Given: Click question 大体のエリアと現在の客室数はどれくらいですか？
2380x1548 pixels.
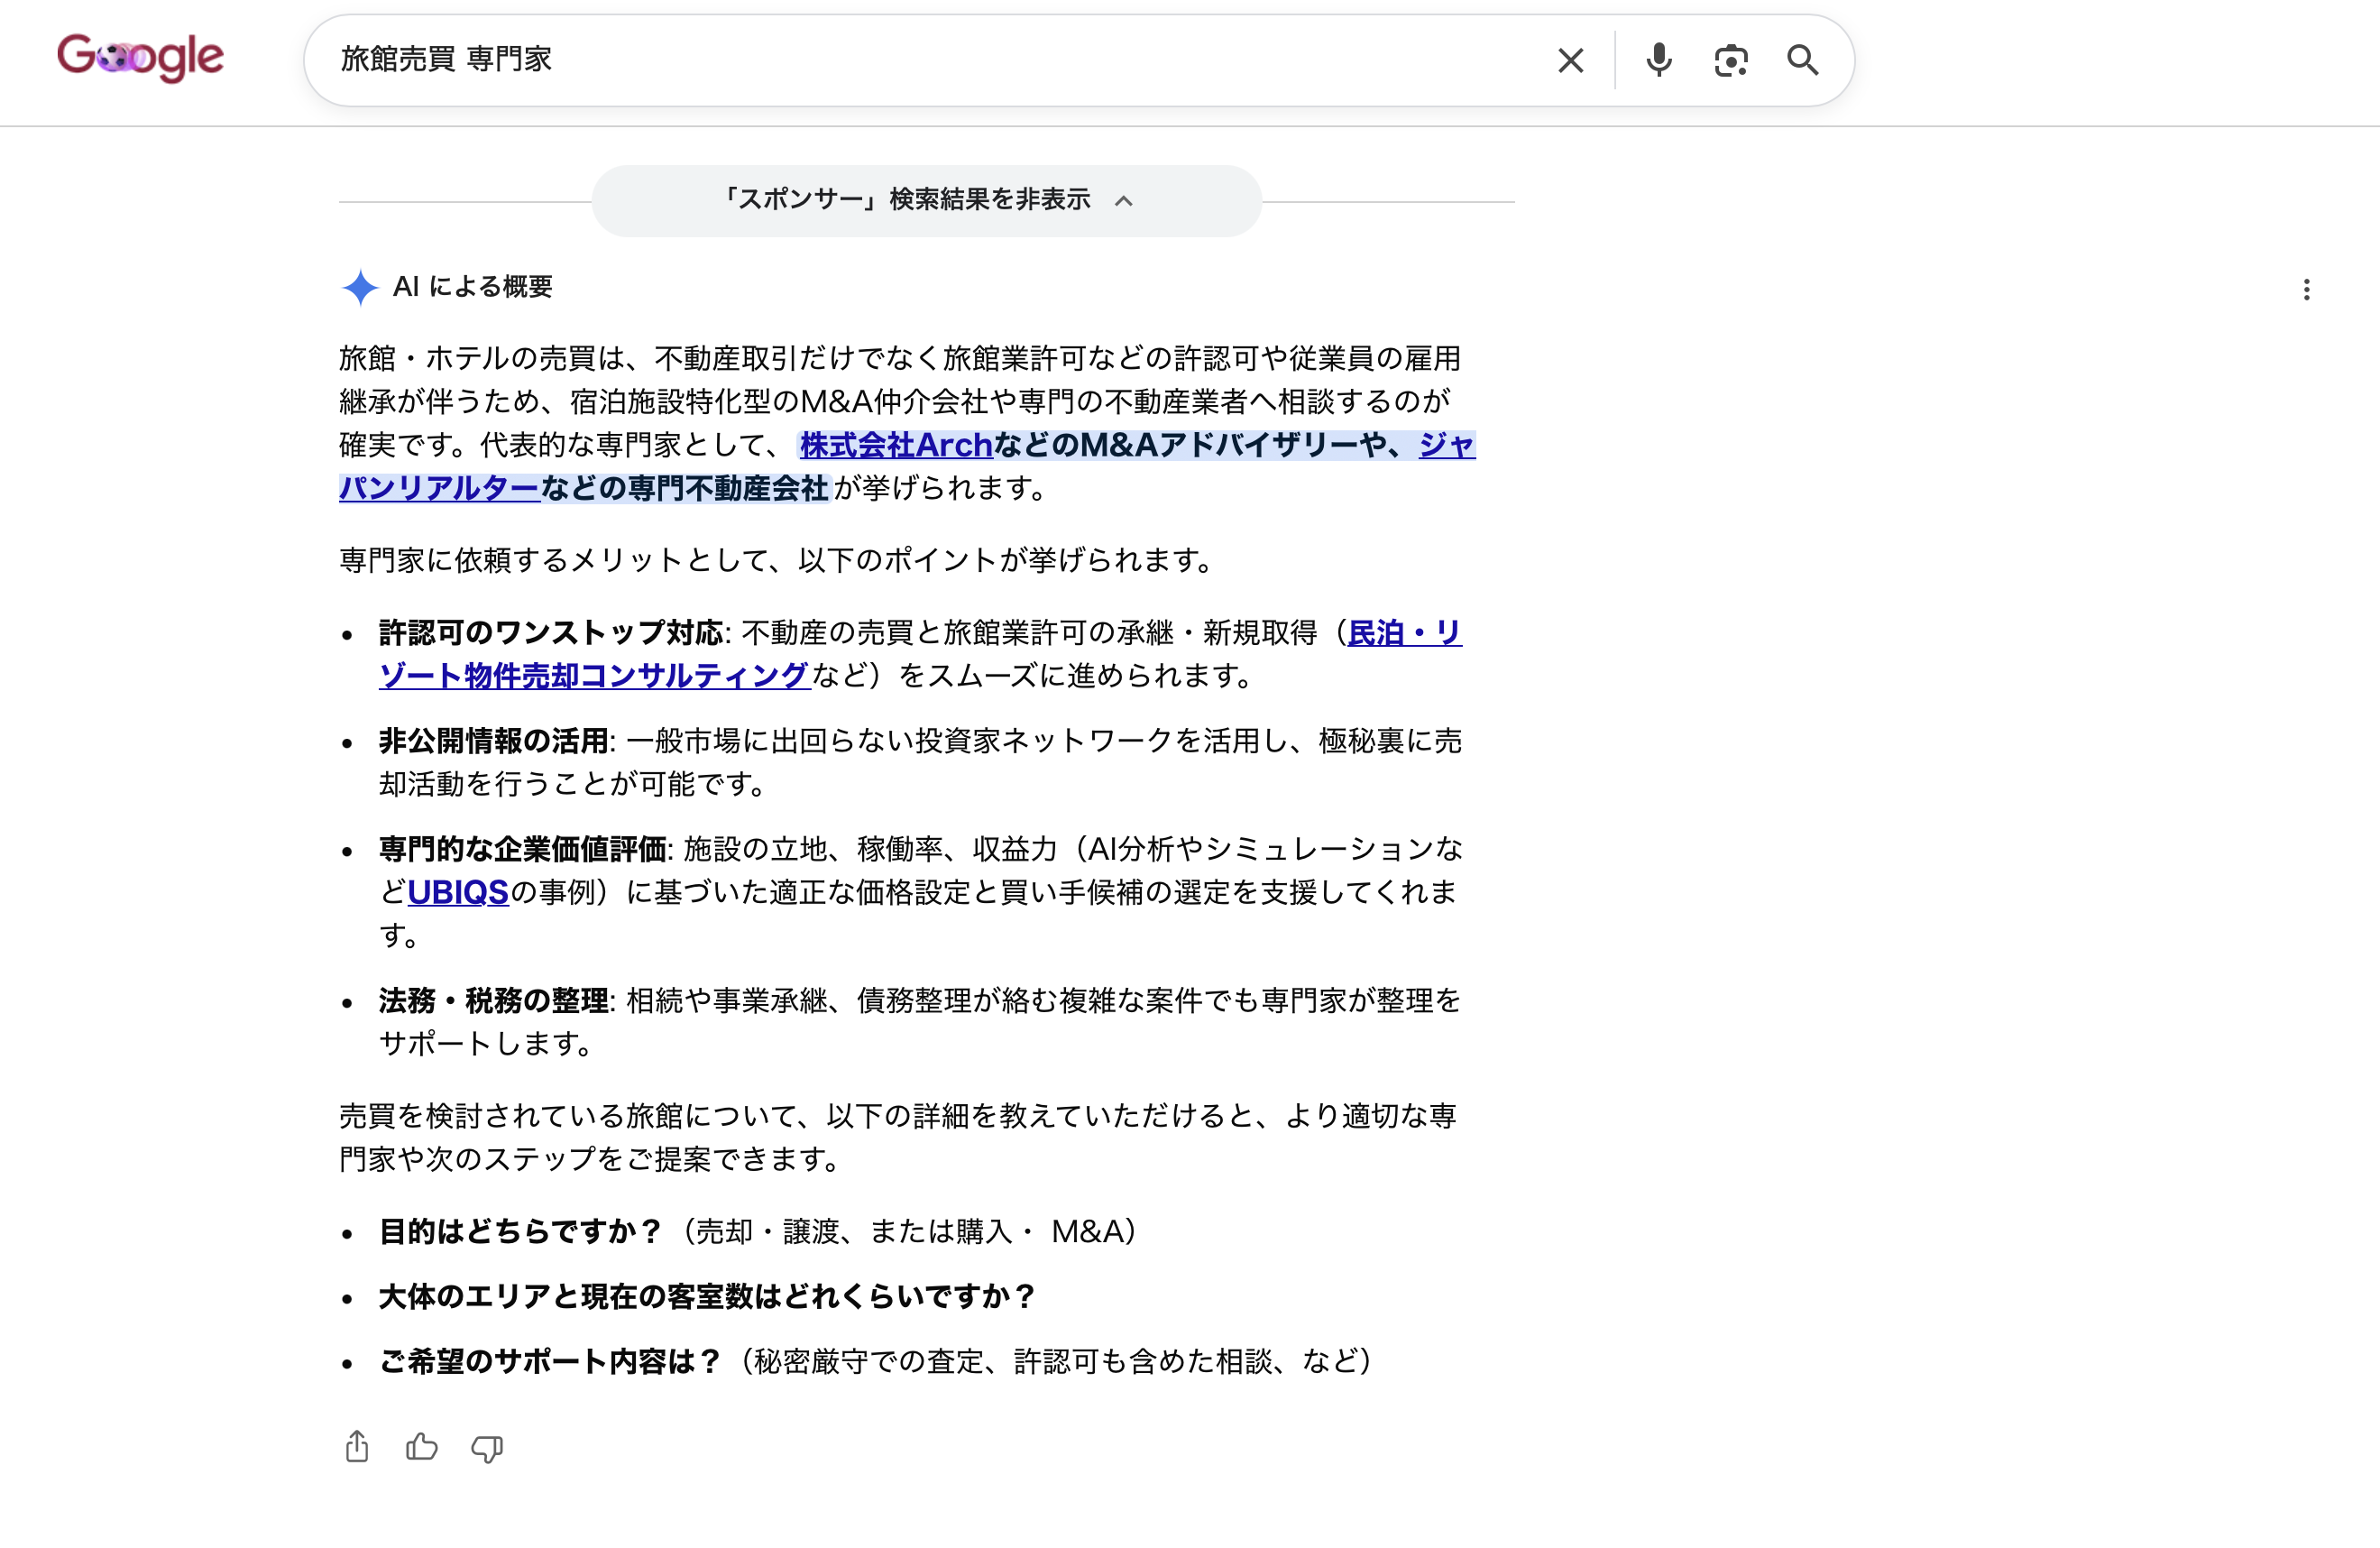Looking at the screenshot, I should [x=708, y=1297].
